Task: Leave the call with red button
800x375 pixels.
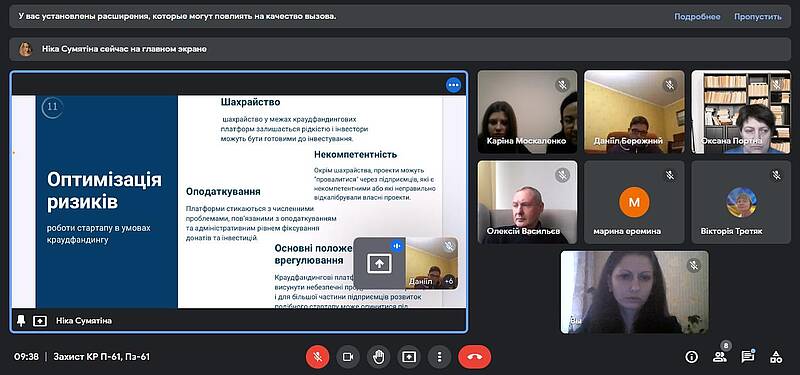Action: point(474,357)
